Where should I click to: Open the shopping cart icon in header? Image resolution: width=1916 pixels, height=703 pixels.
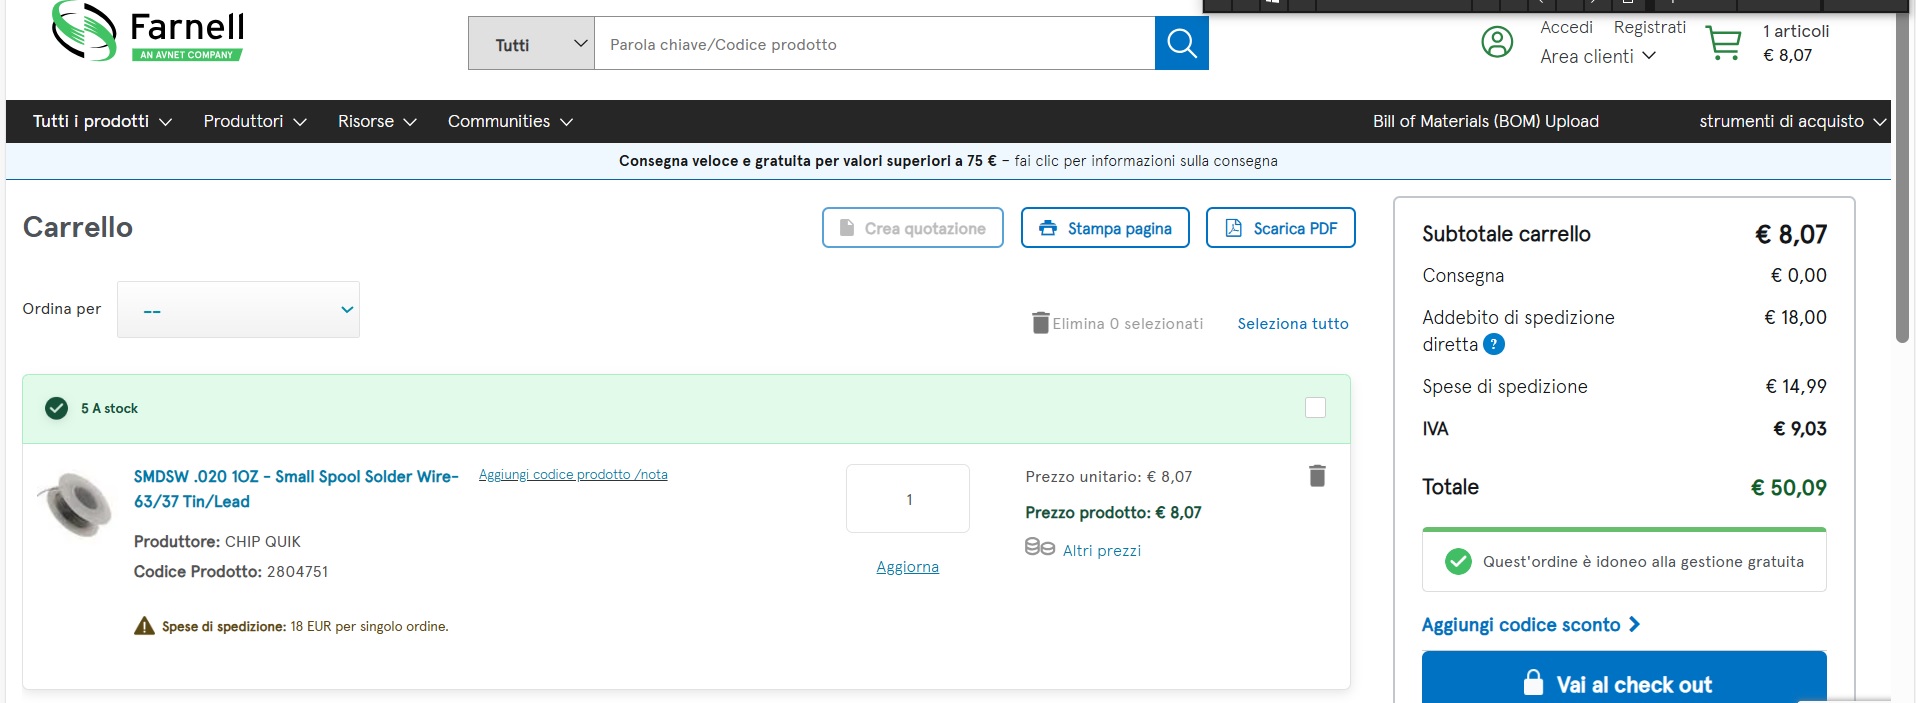[1723, 43]
